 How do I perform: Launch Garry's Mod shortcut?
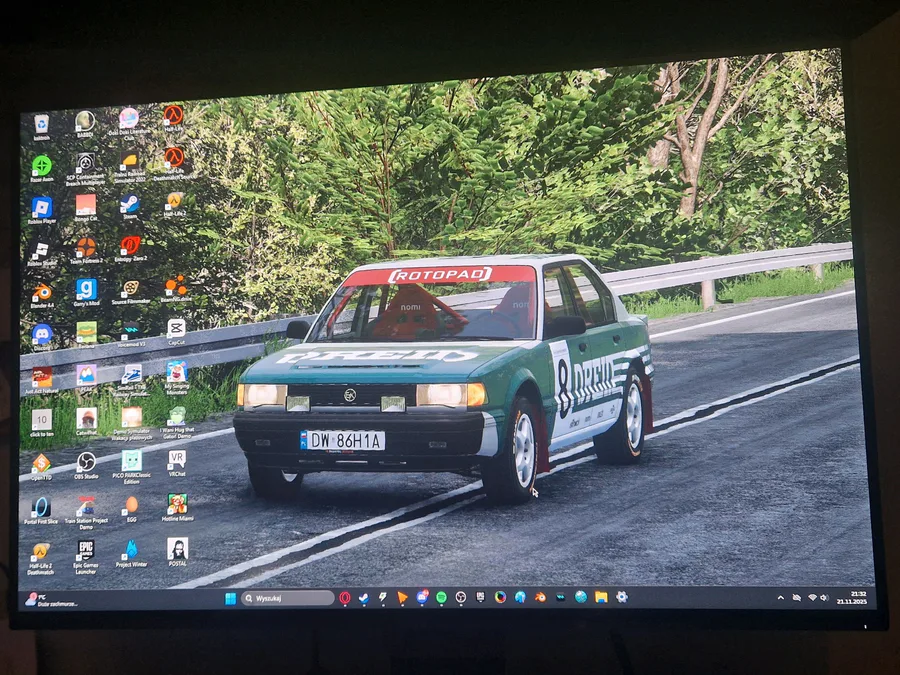(x=86, y=293)
